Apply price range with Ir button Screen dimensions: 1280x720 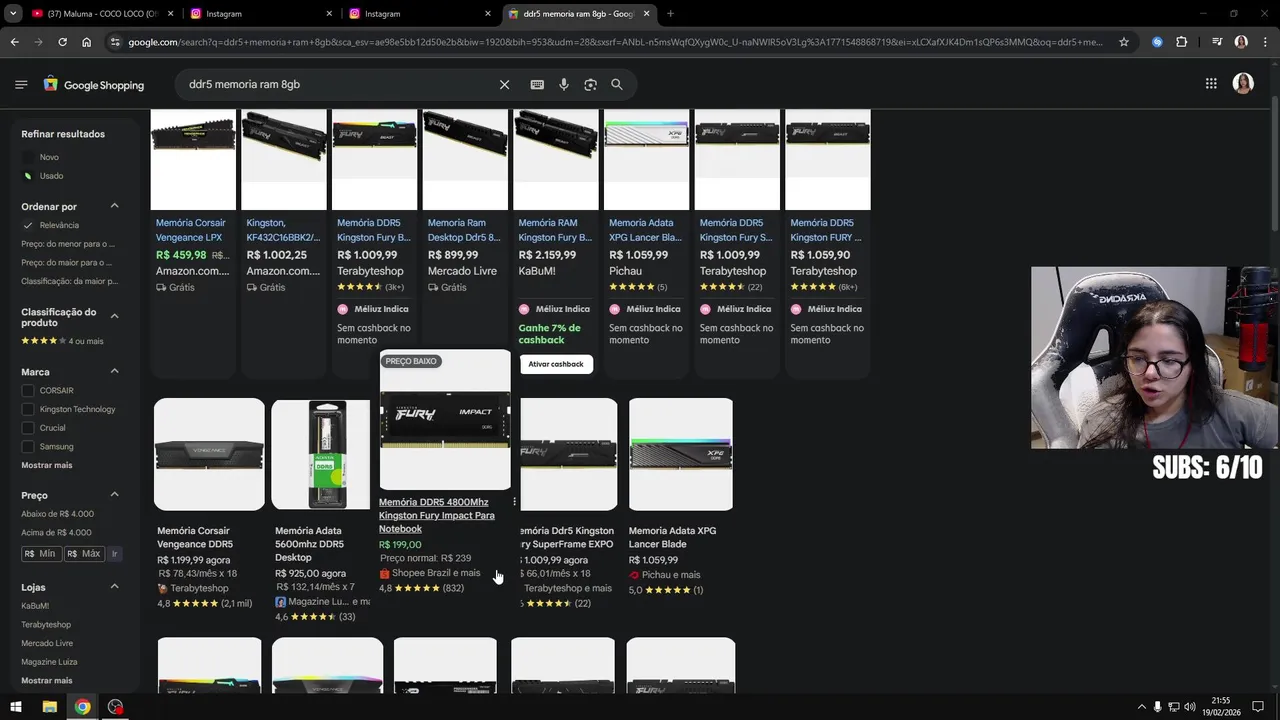pyautogui.click(x=115, y=553)
